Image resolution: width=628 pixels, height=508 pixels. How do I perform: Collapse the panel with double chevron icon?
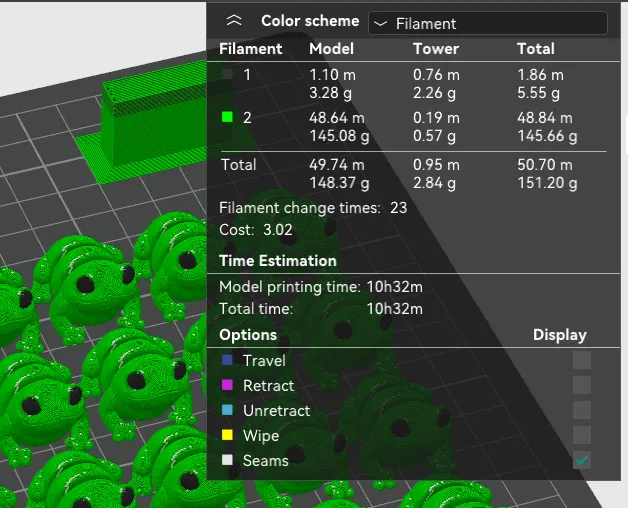click(x=234, y=20)
